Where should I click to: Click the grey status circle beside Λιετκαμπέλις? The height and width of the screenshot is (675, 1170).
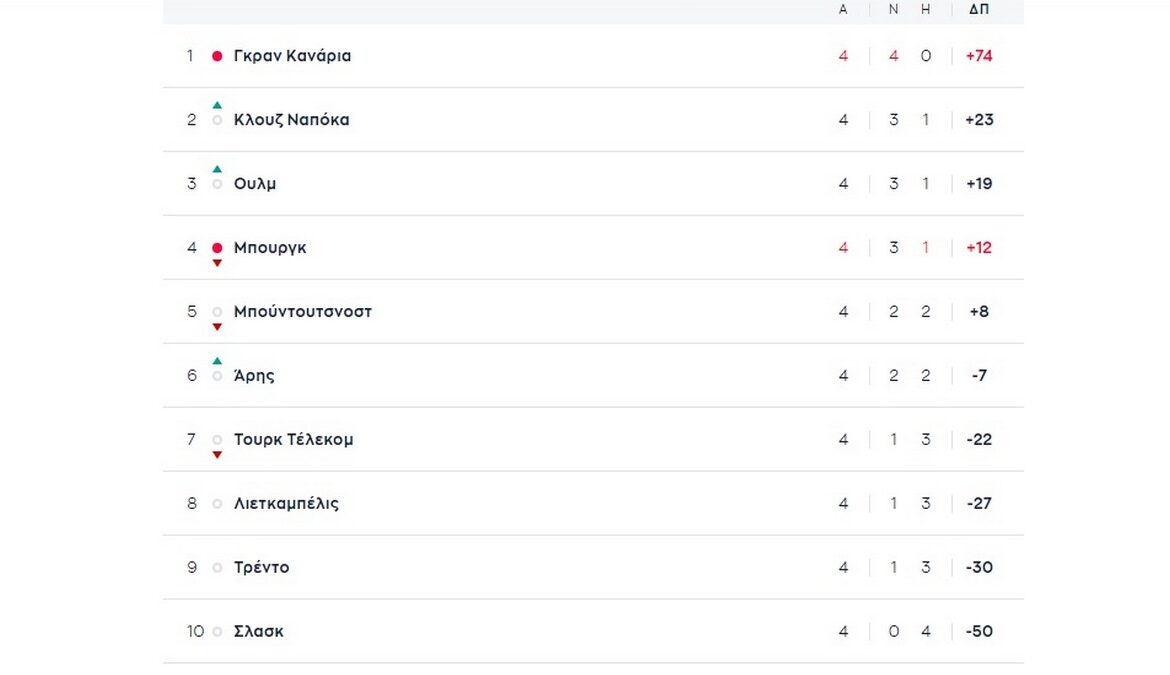pos(217,504)
